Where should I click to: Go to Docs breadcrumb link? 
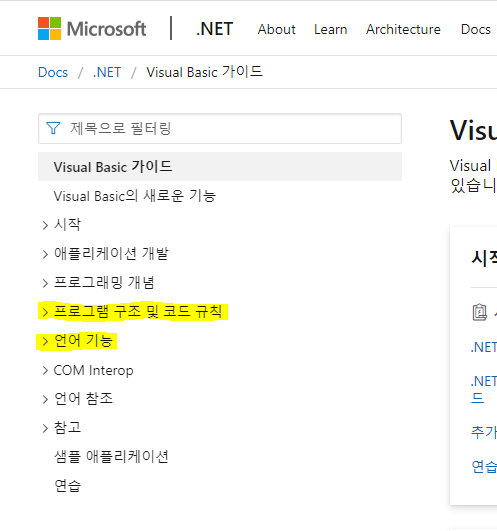click(x=53, y=72)
